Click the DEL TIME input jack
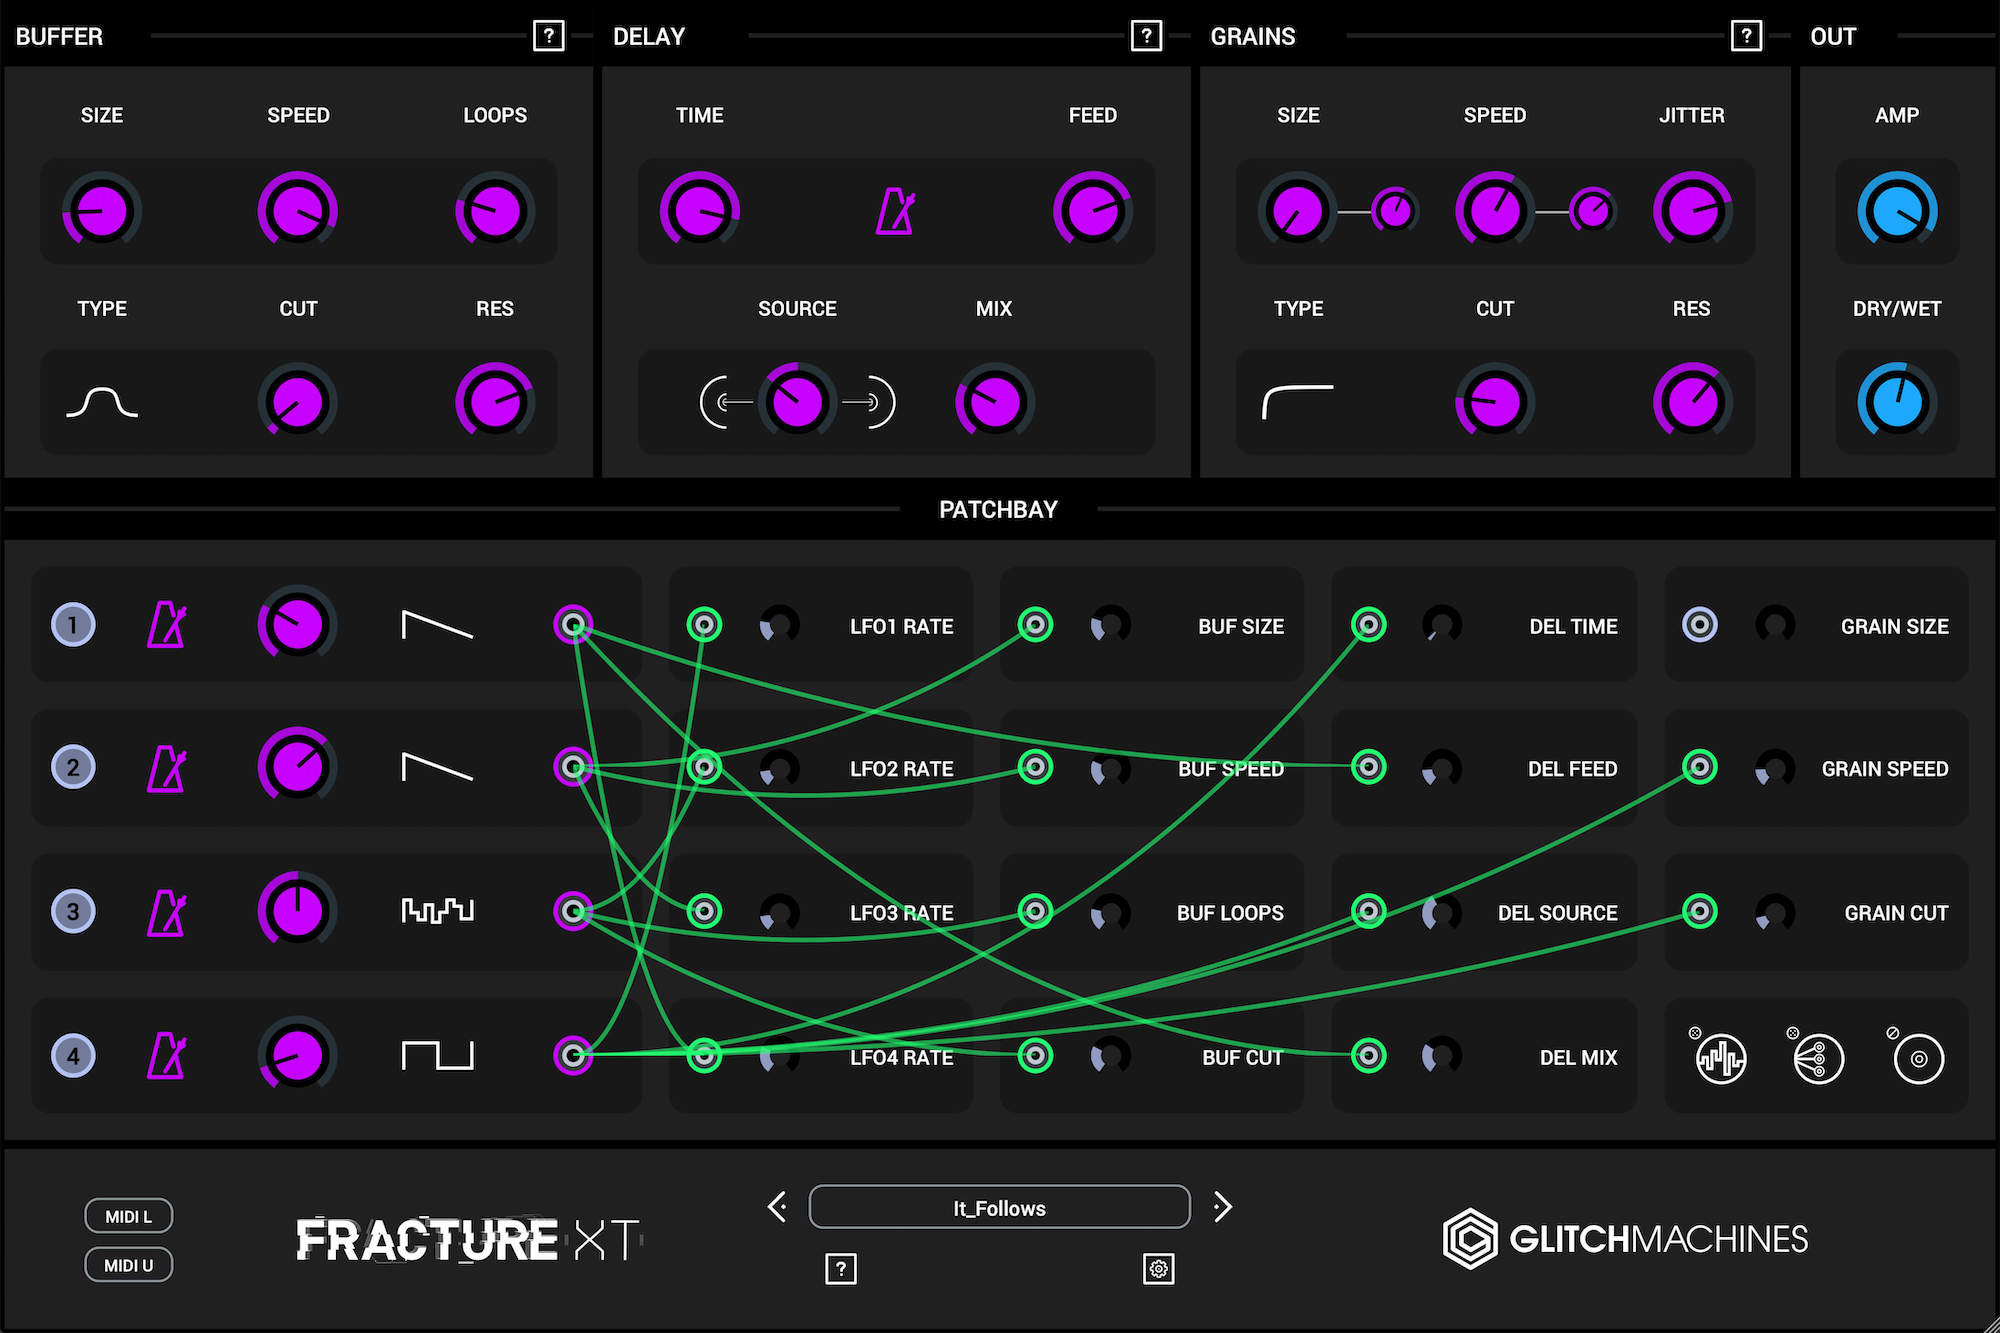 coord(1368,625)
